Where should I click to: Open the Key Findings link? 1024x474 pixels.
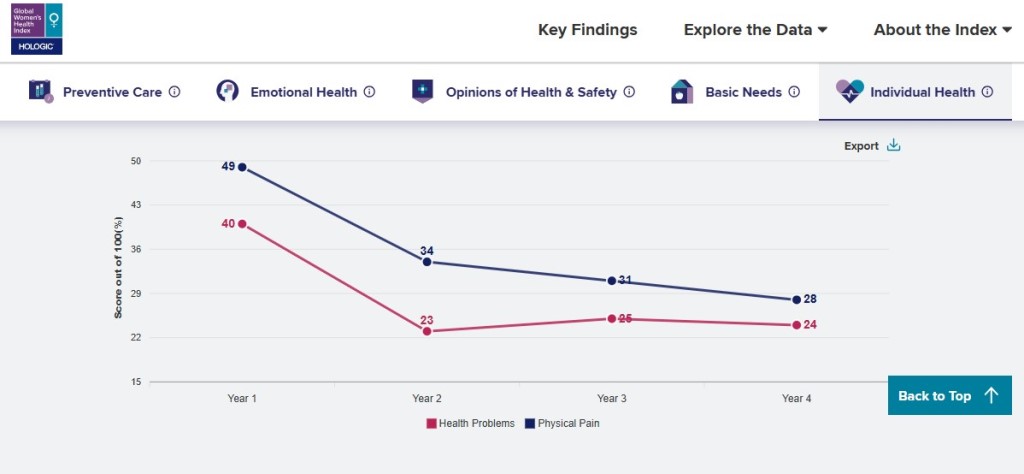(587, 30)
